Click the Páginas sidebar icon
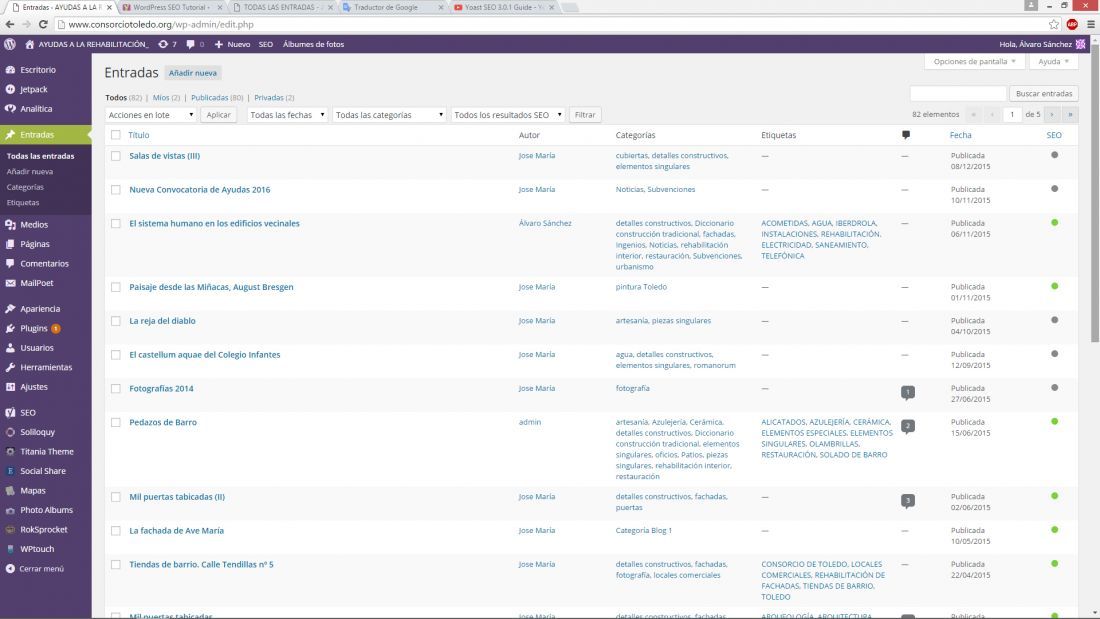1100x619 pixels. tap(10, 244)
